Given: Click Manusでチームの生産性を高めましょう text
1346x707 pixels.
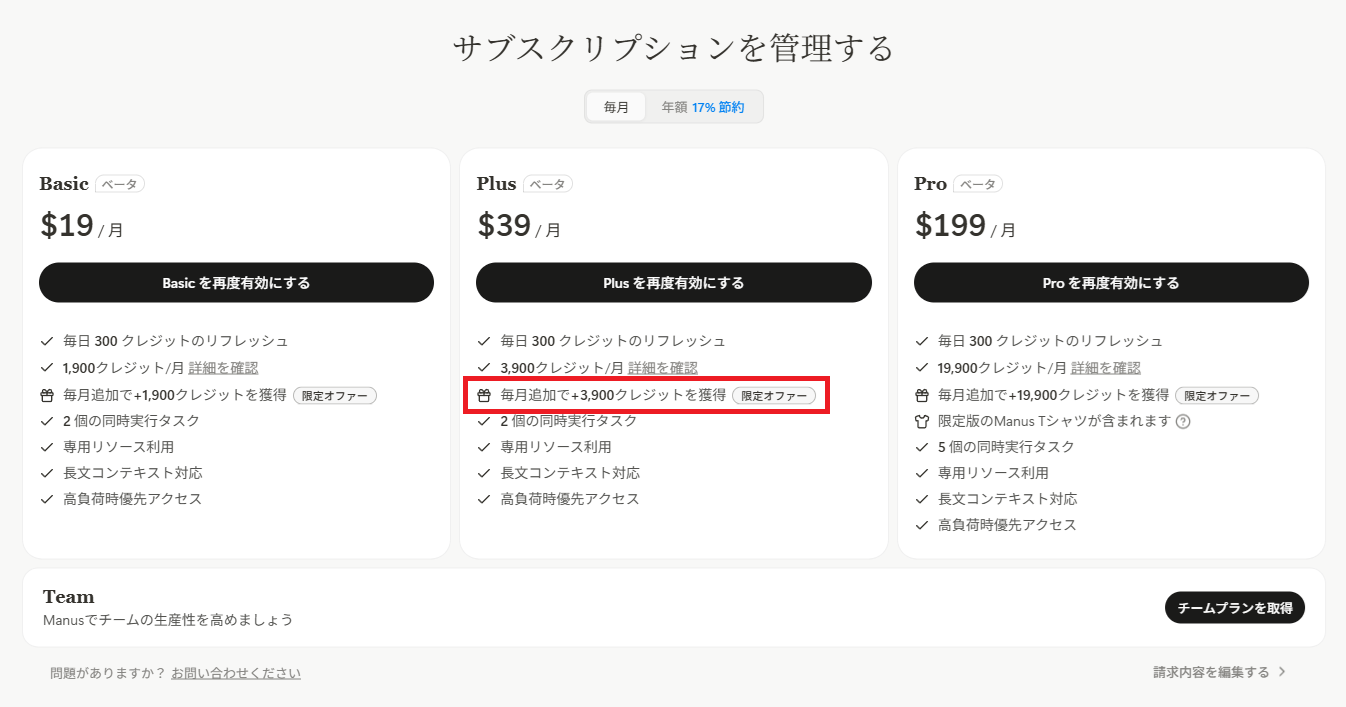Looking at the screenshot, I should (x=168, y=620).
